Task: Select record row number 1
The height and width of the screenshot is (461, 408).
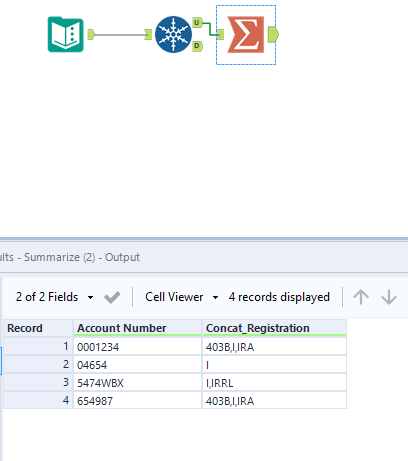Action: 38,346
